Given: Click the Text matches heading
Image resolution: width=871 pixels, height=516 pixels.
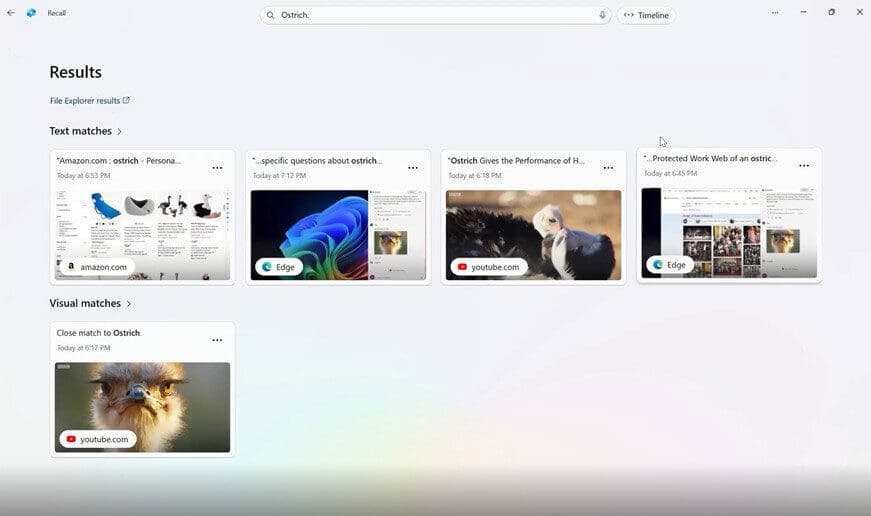Looking at the screenshot, I should (x=81, y=131).
